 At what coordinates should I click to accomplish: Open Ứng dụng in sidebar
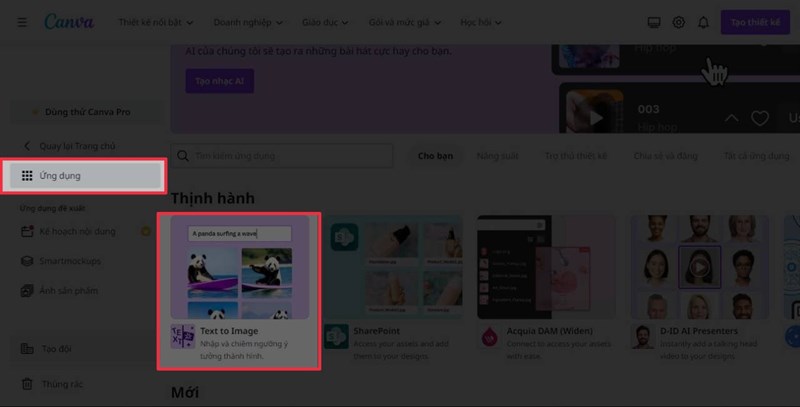85,175
